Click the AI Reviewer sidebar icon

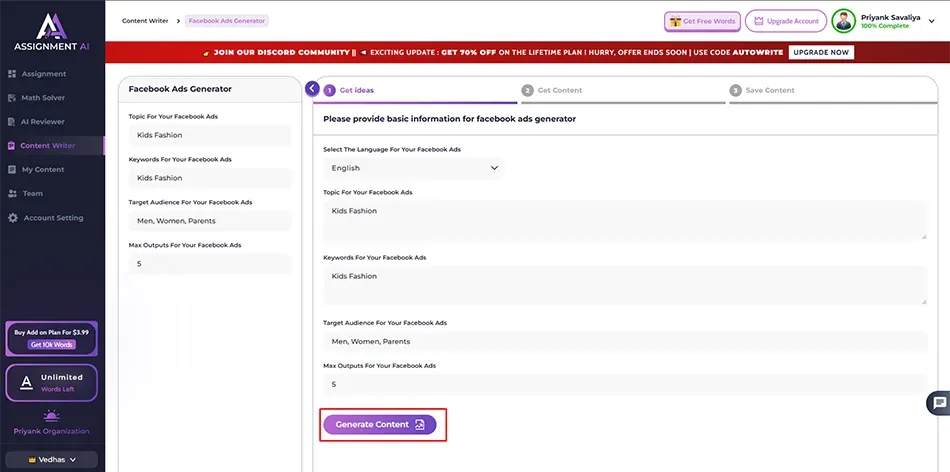pyautogui.click(x=12, y=122)
